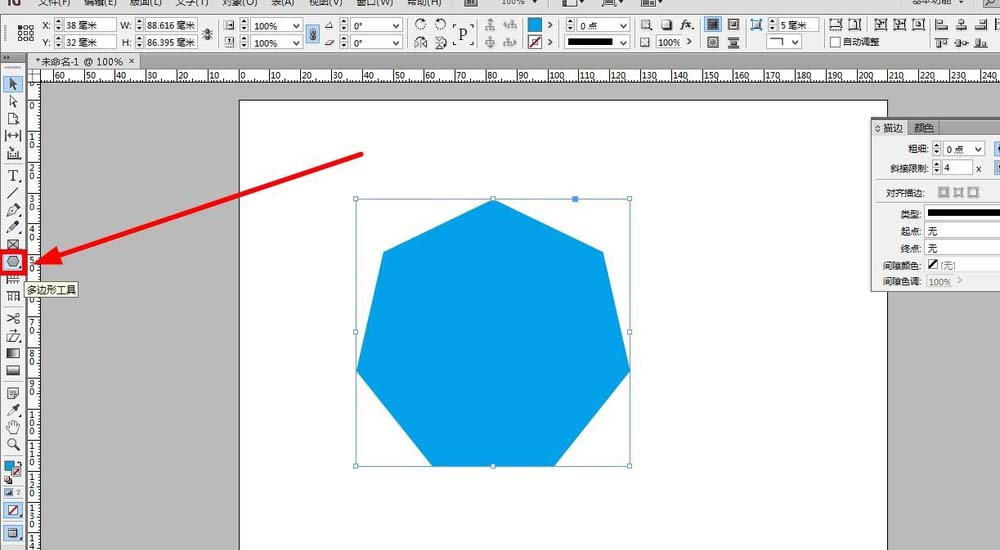
Task: Toggle last align stroke option
Action: pos(973,192)
